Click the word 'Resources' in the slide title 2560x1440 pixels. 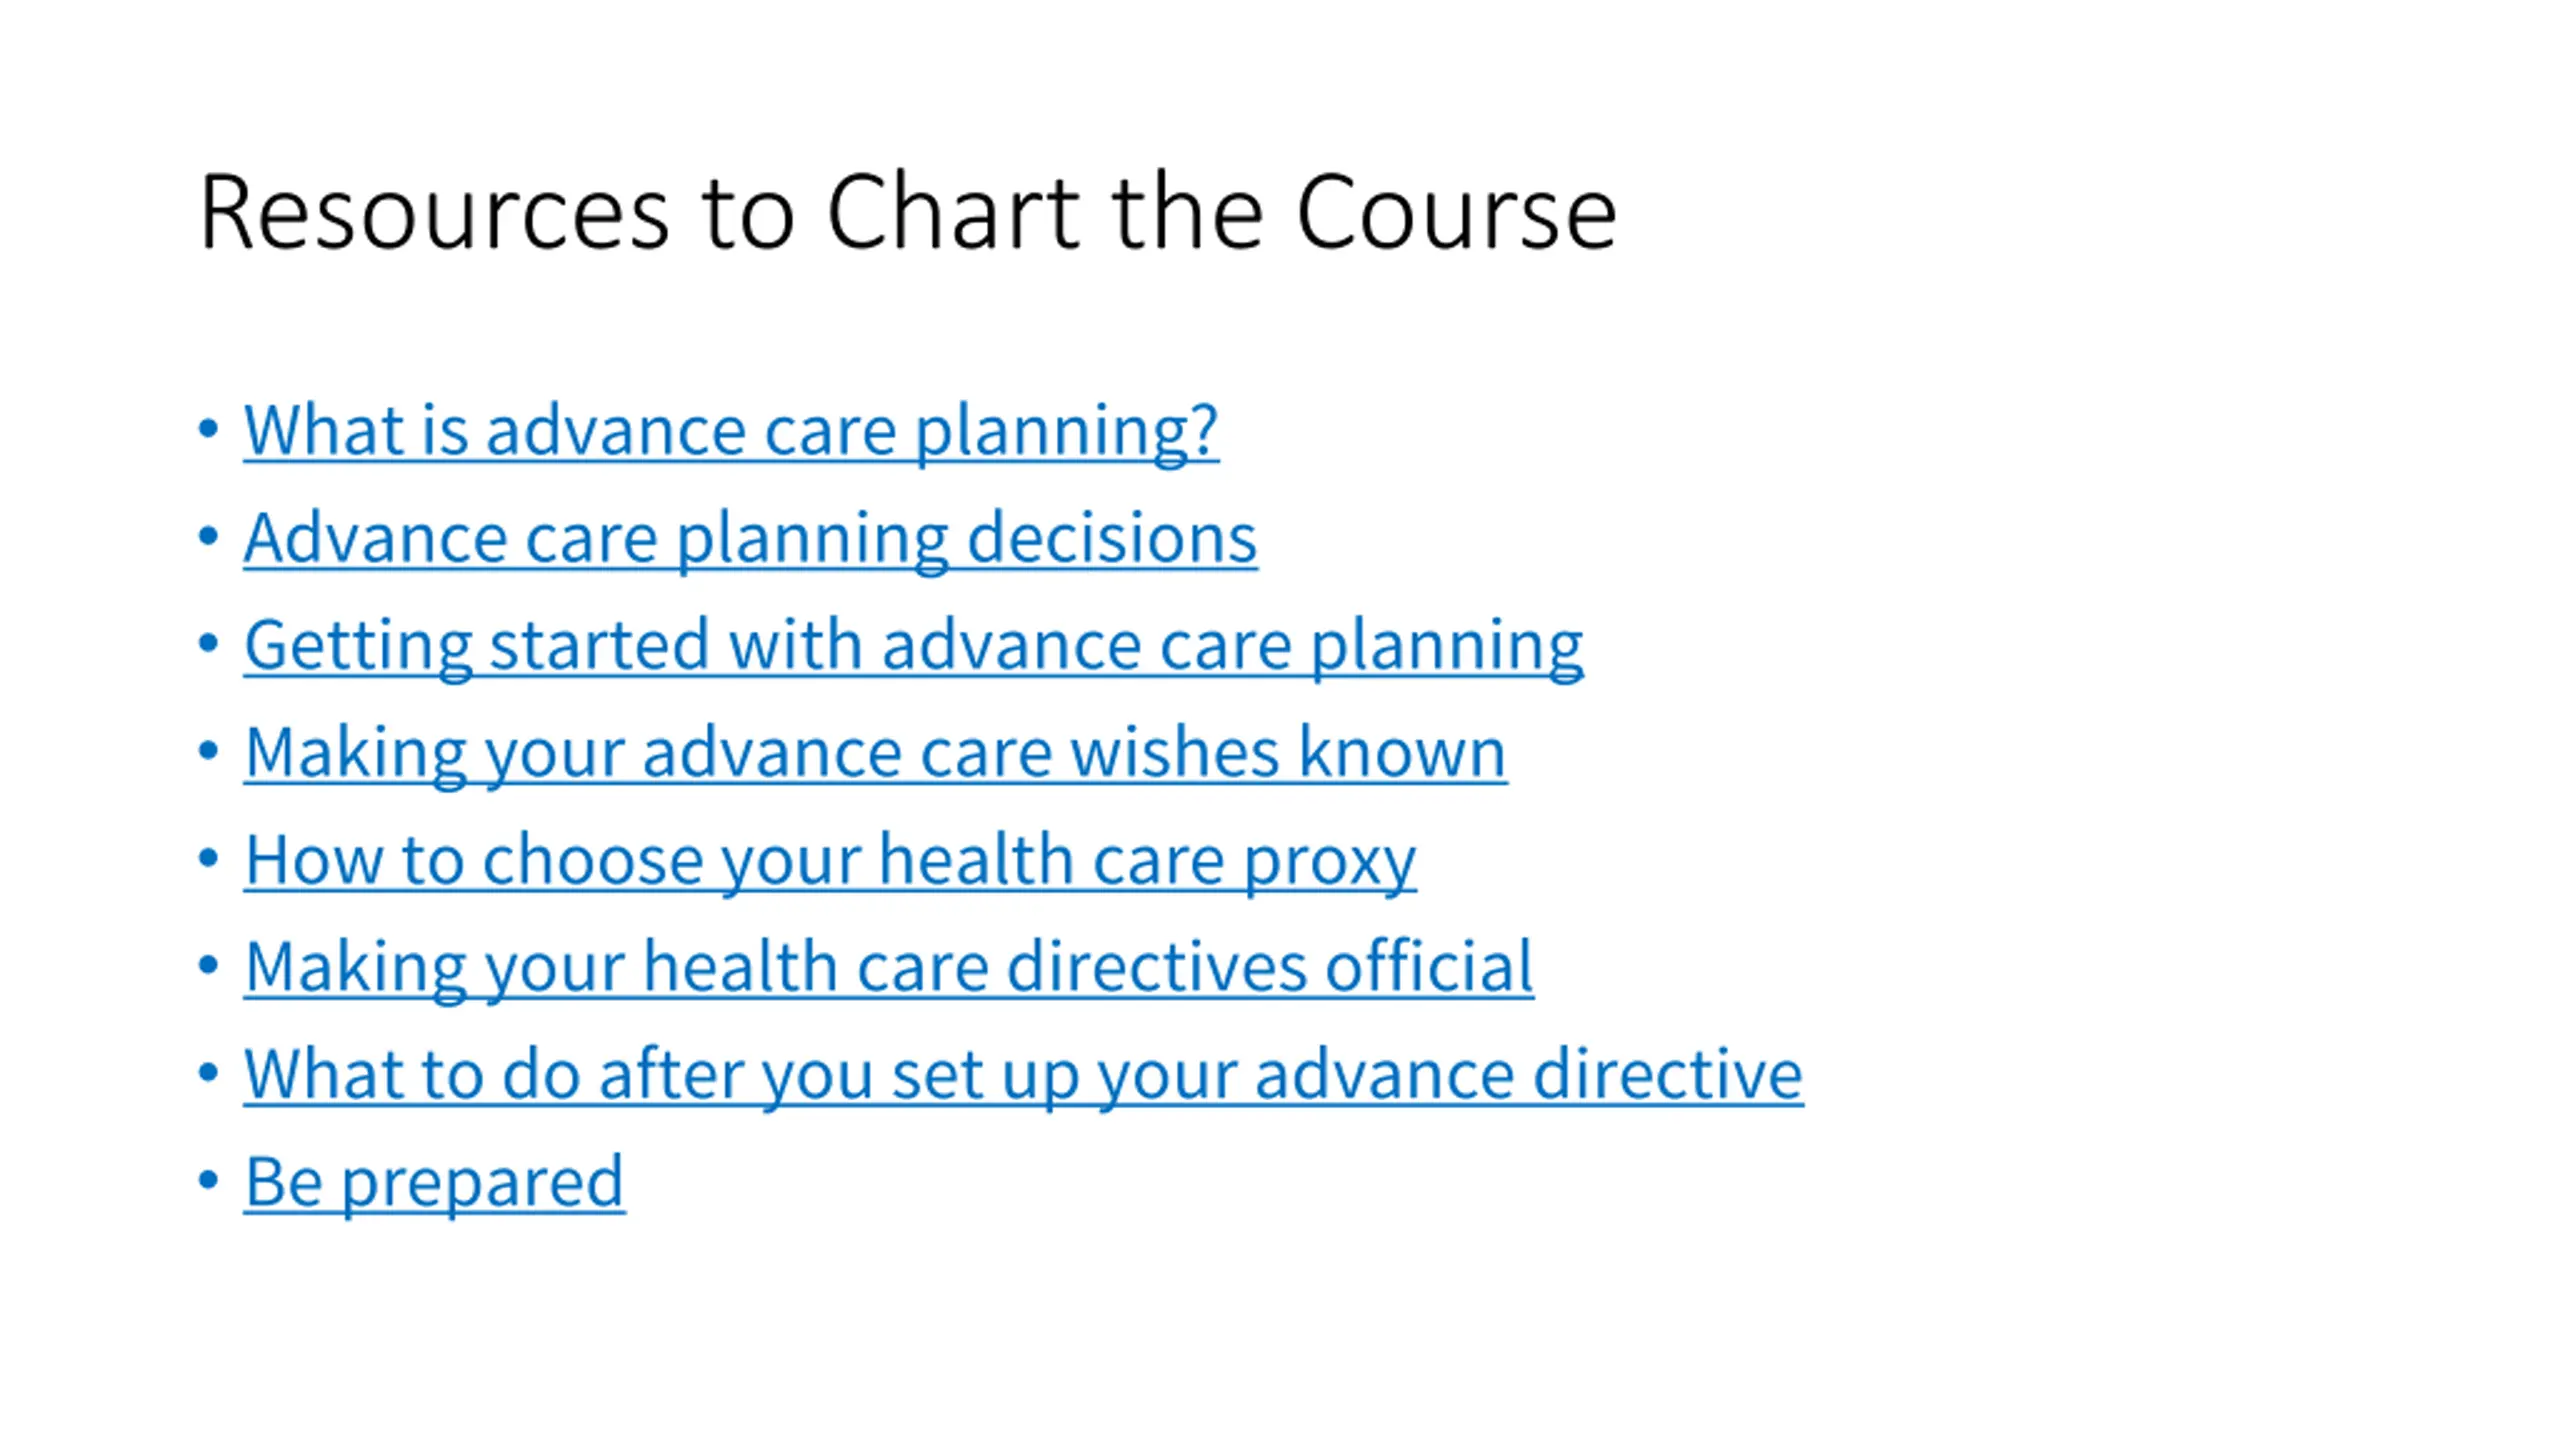pyautogui.click(x=434, y=212)
